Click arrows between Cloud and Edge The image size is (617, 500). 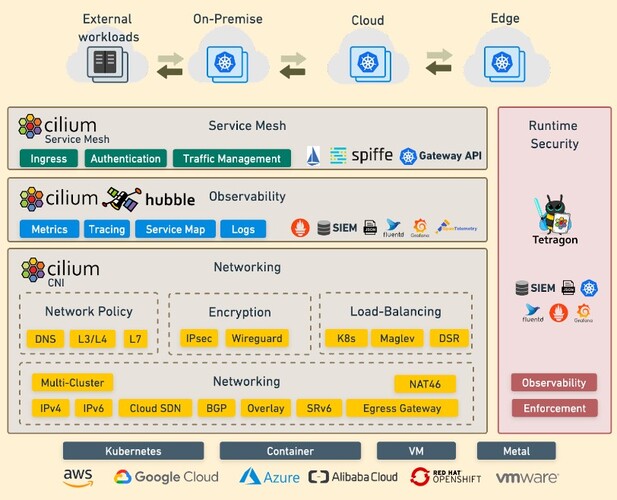(439, 62)
